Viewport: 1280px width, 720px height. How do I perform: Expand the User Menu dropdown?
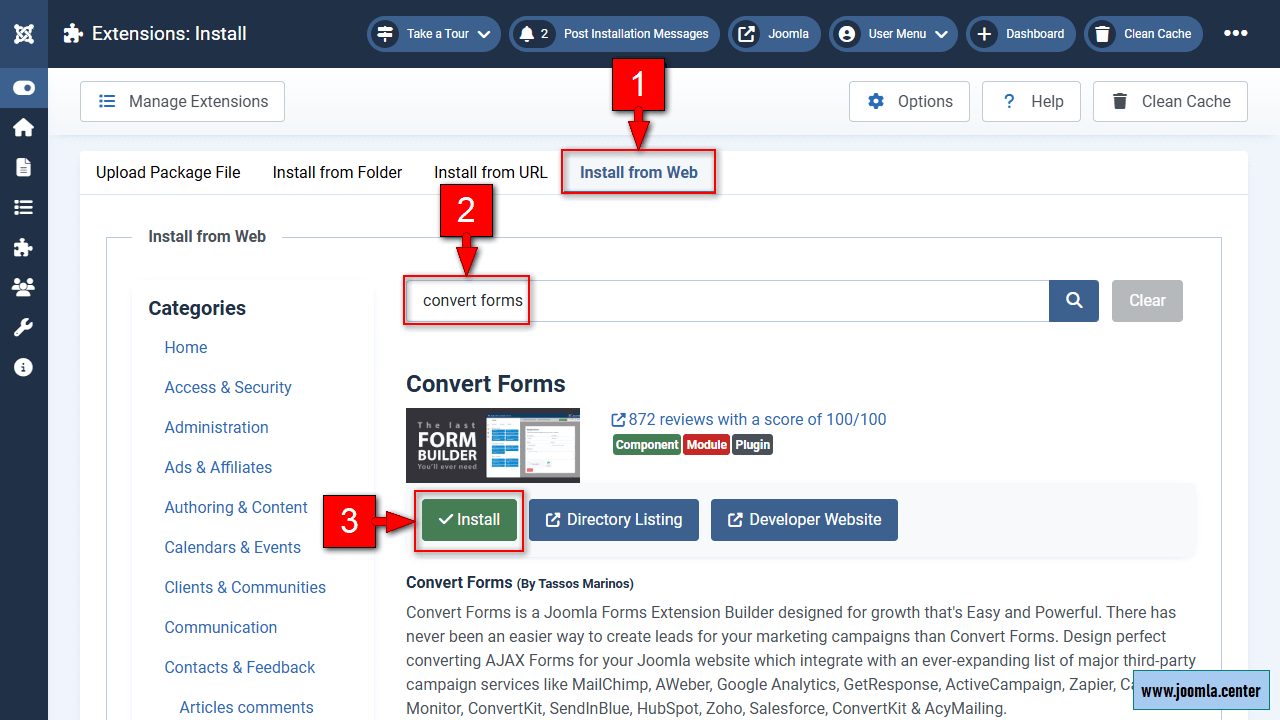(x=893, y=33)
